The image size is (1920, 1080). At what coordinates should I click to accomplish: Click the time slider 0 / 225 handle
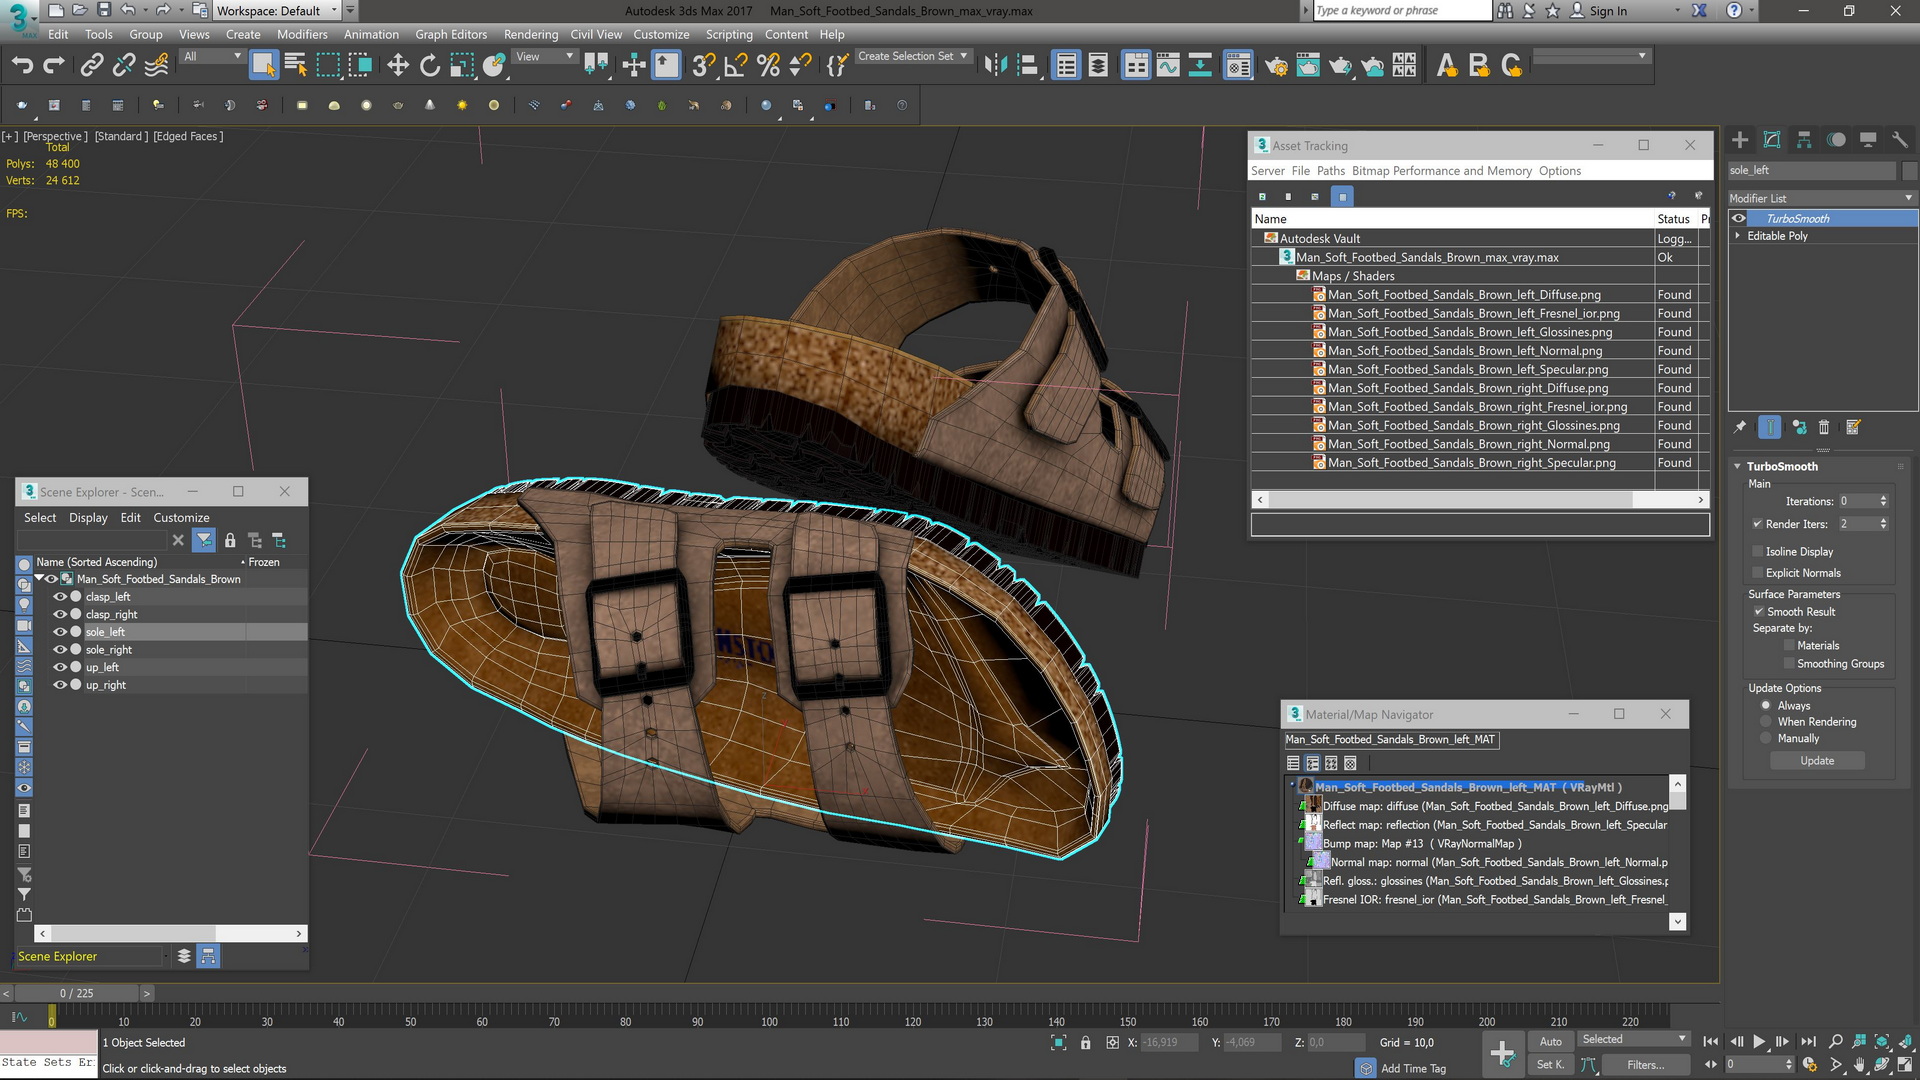(76, 993)
